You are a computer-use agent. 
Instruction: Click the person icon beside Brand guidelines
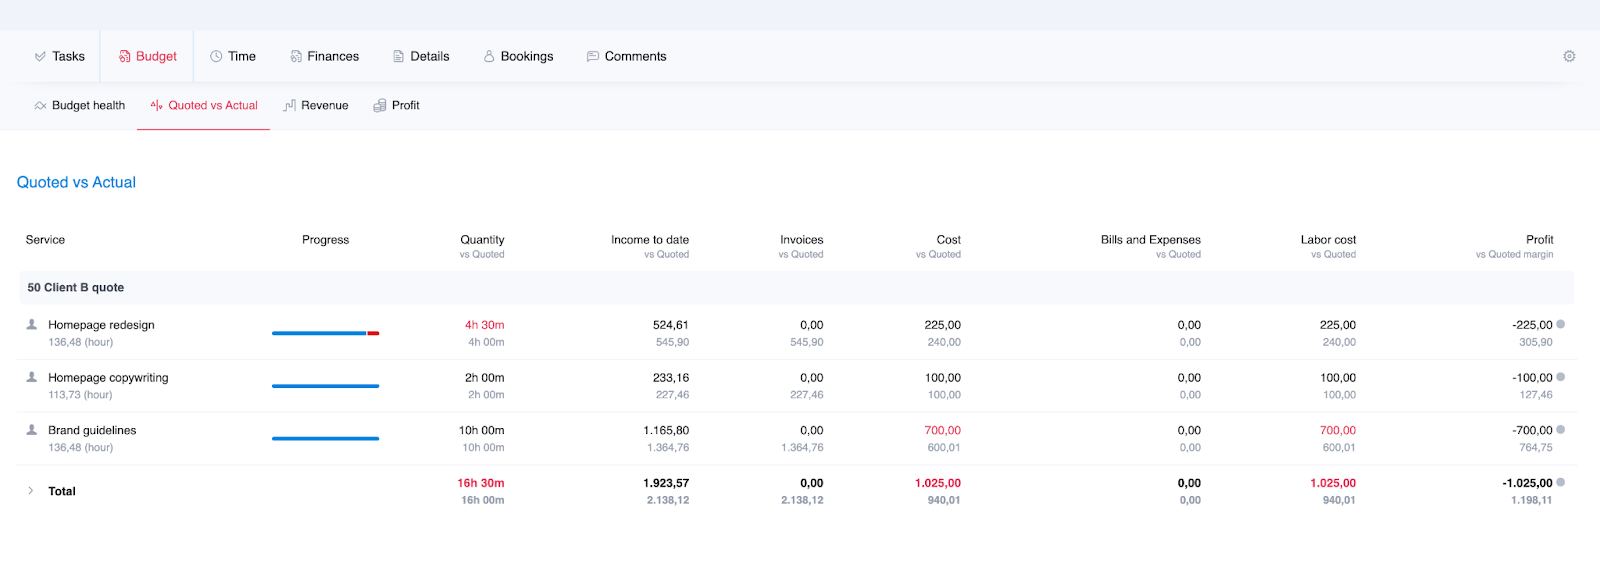[32, 430]
